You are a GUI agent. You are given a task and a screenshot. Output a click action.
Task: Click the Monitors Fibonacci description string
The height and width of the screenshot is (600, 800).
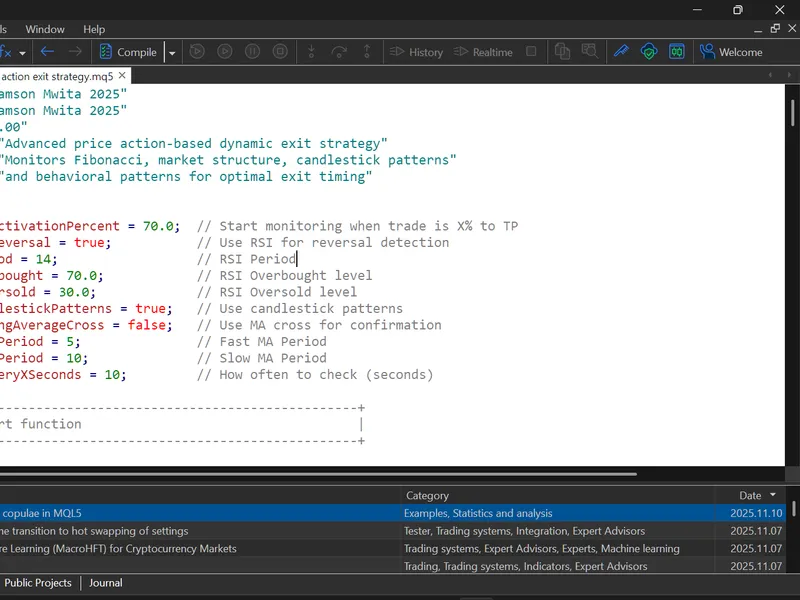(x=228, y=160)
